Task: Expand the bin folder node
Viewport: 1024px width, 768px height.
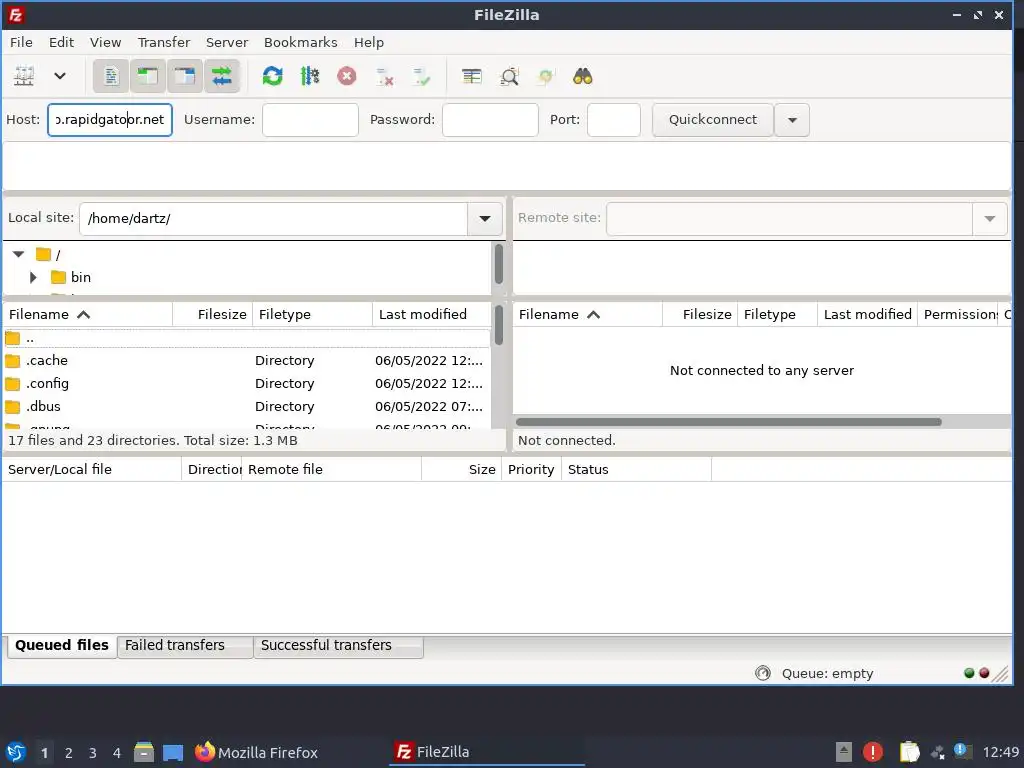Action: click(33, 277)
